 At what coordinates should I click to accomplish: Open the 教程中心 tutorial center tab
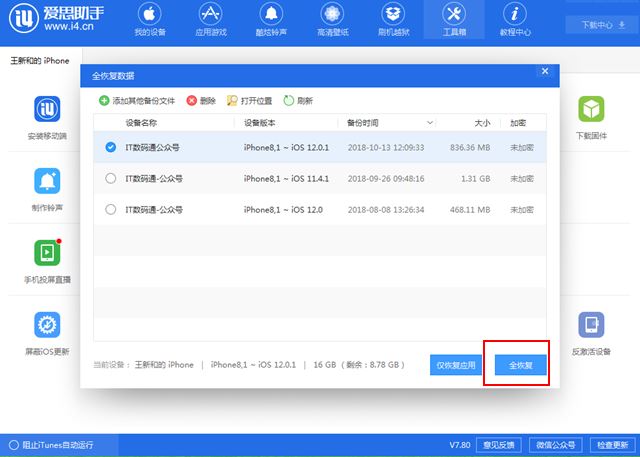click(x=515, y=20)
